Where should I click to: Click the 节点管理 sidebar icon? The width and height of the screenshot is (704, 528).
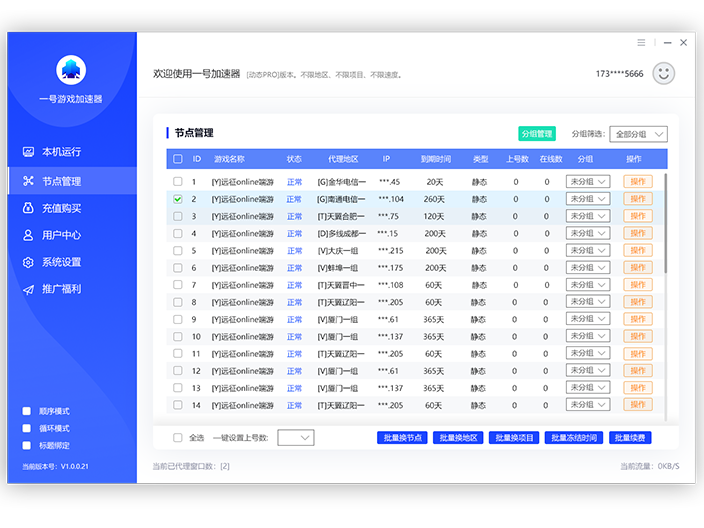(x=28, y=181)
